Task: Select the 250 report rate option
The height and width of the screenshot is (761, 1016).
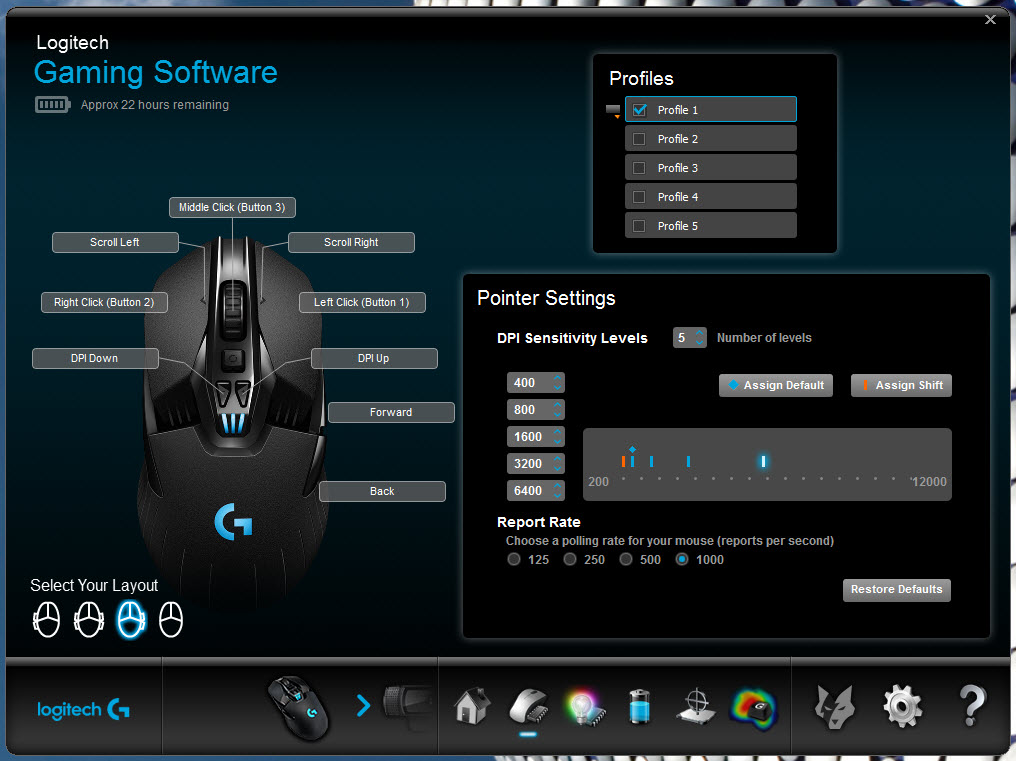Action: (x=570, y=559)
